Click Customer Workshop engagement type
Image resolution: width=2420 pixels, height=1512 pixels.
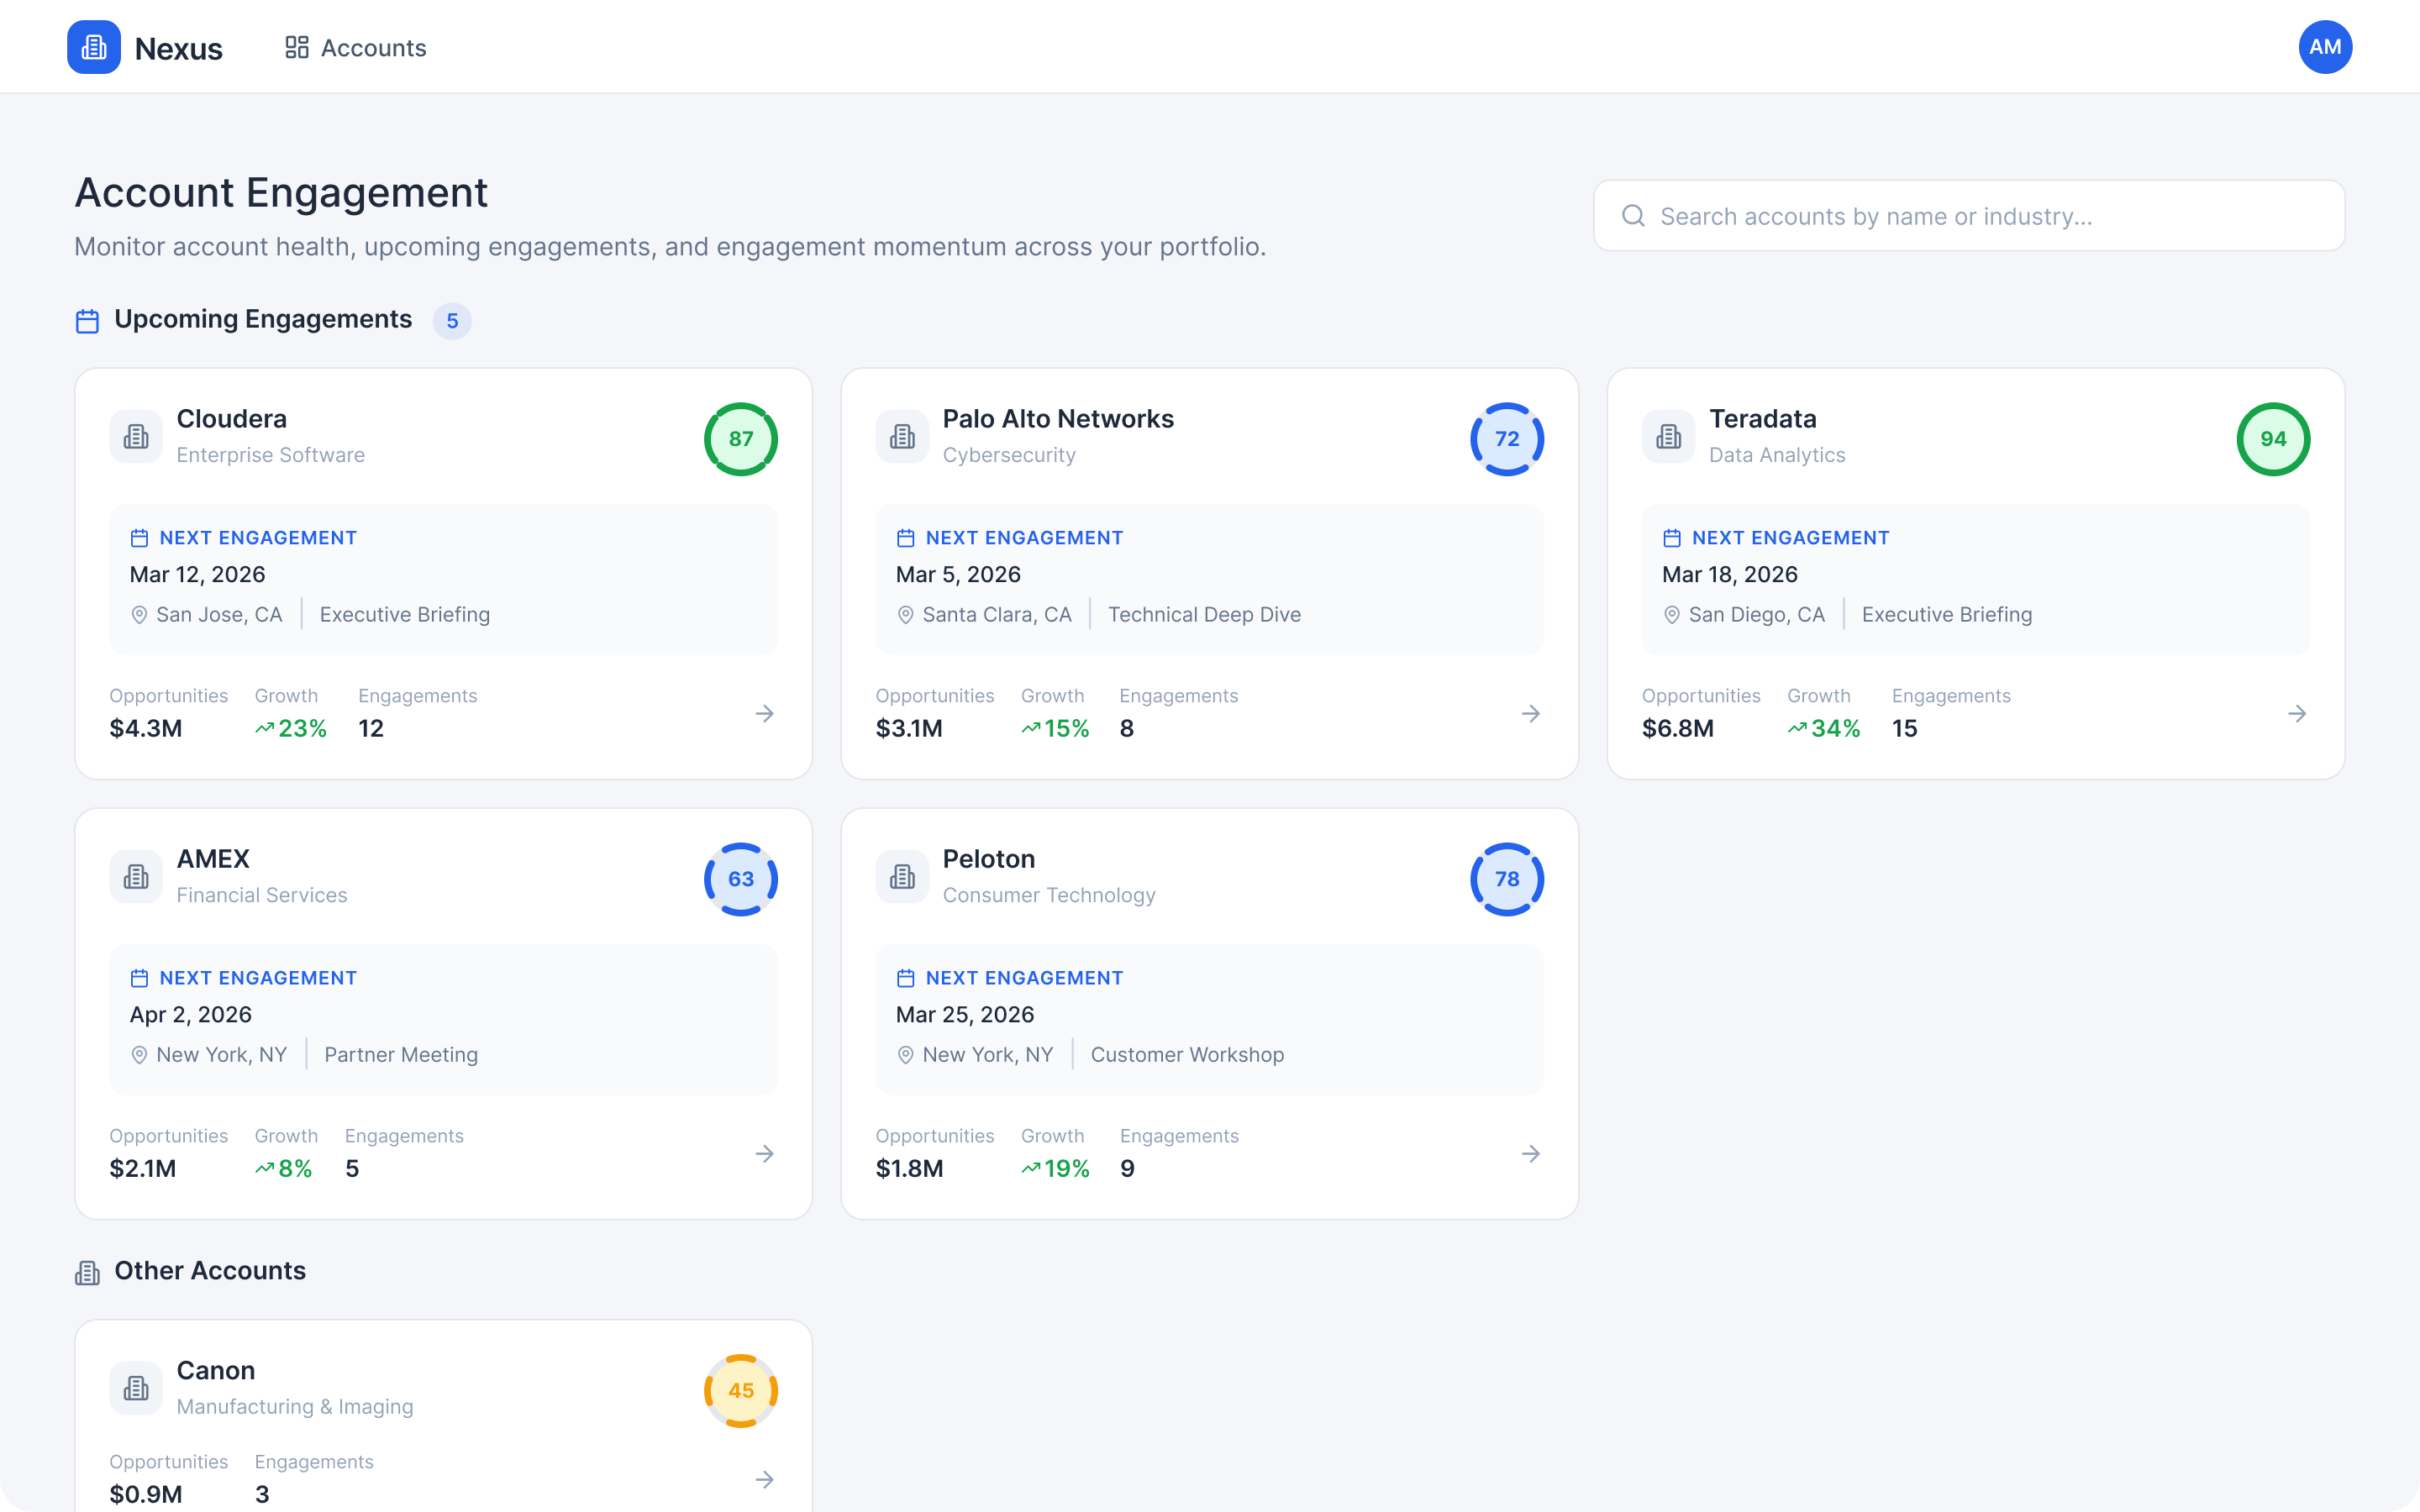(1187, 1055)
